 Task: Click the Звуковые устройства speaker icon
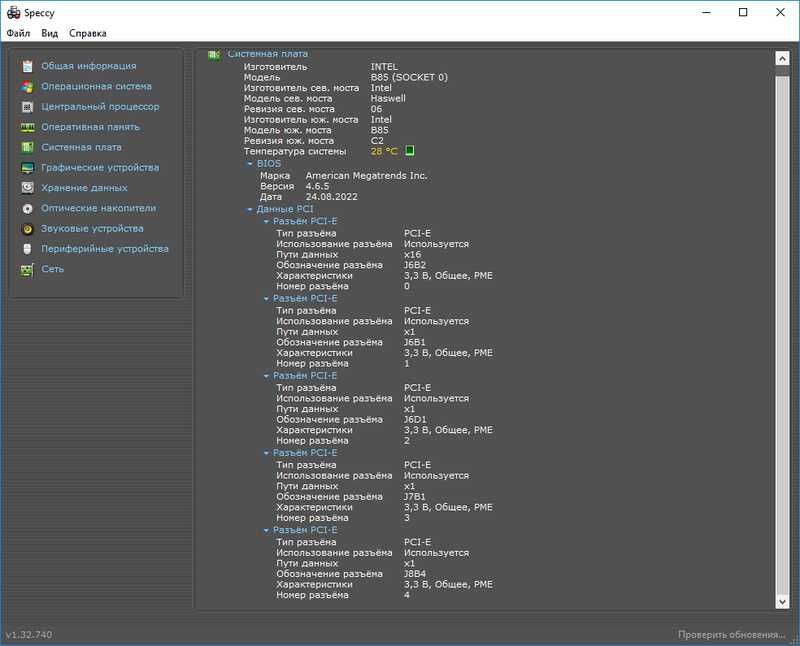[28, 229]
